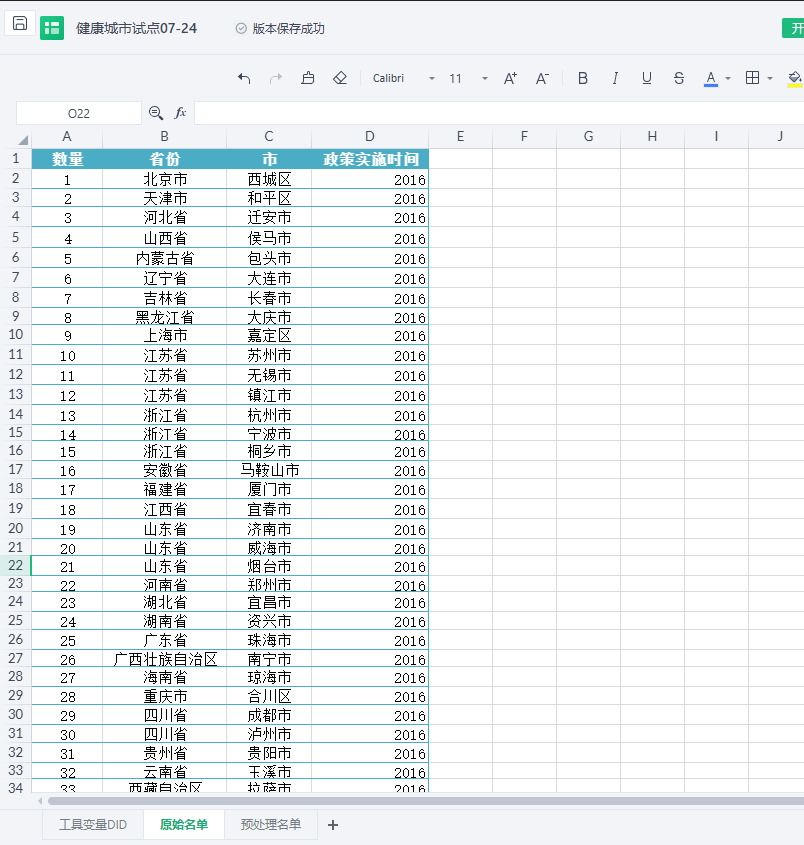The image size is (804, 845).
Task: Add a new sheet with plus icon
Action: 332,825
